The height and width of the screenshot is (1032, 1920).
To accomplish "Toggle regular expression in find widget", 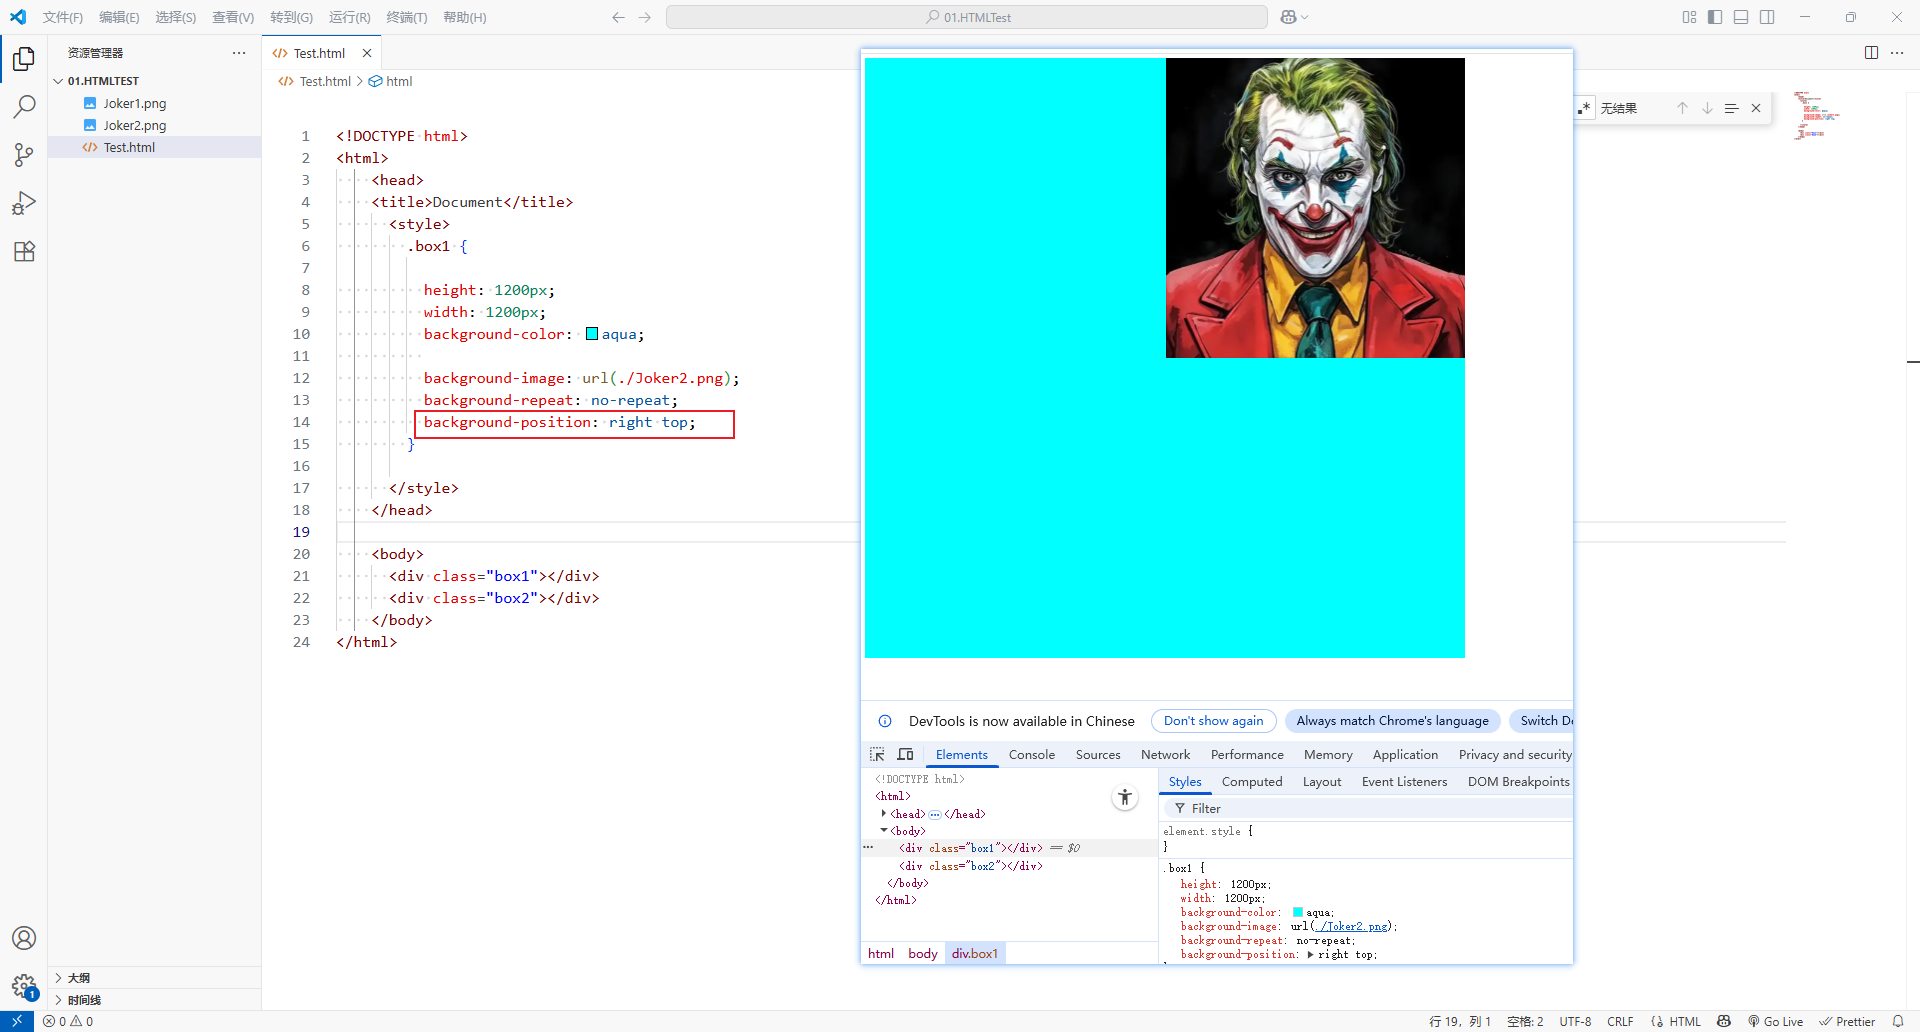I will [1584, 108].
